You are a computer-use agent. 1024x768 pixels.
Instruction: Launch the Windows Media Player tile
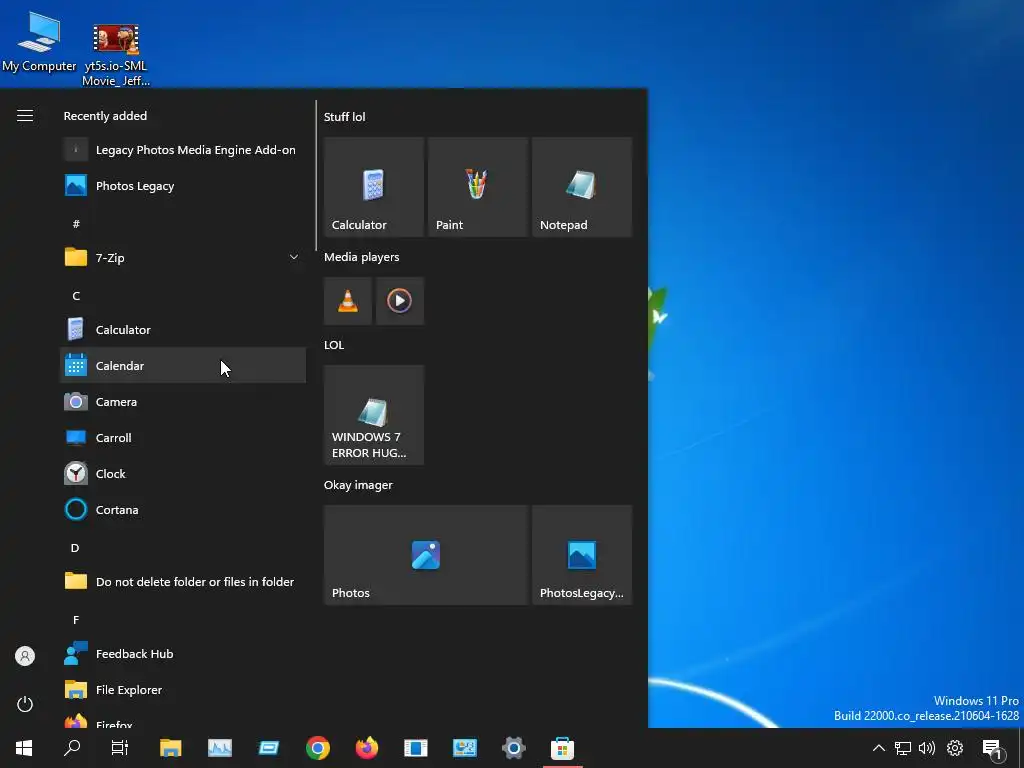pyautogui.click(x=400, y=301)
